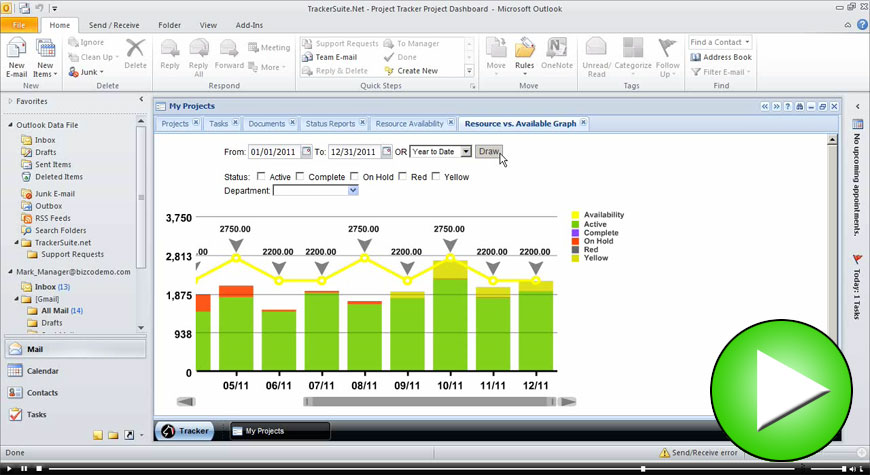This screenshot has height=475, width=870.
Task: Click the Folder List icon in navigation footer
Action: point(113,435)
